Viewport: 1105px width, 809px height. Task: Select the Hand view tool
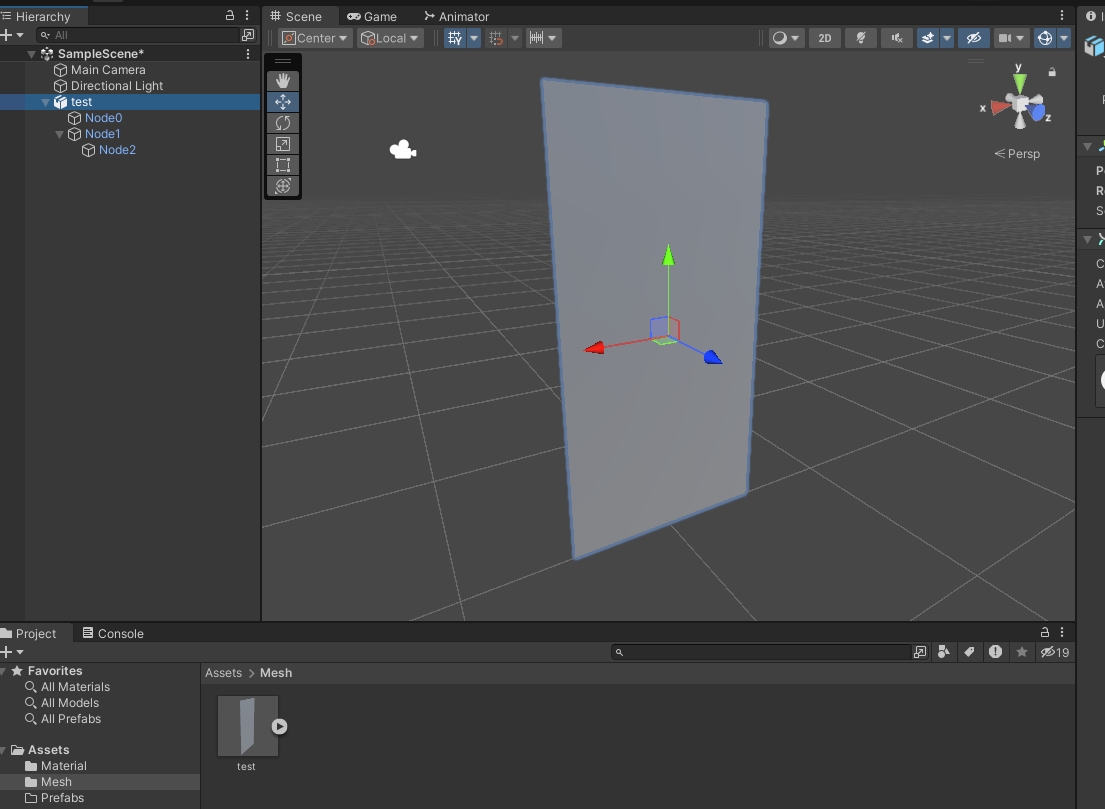(x=283, y=81)
